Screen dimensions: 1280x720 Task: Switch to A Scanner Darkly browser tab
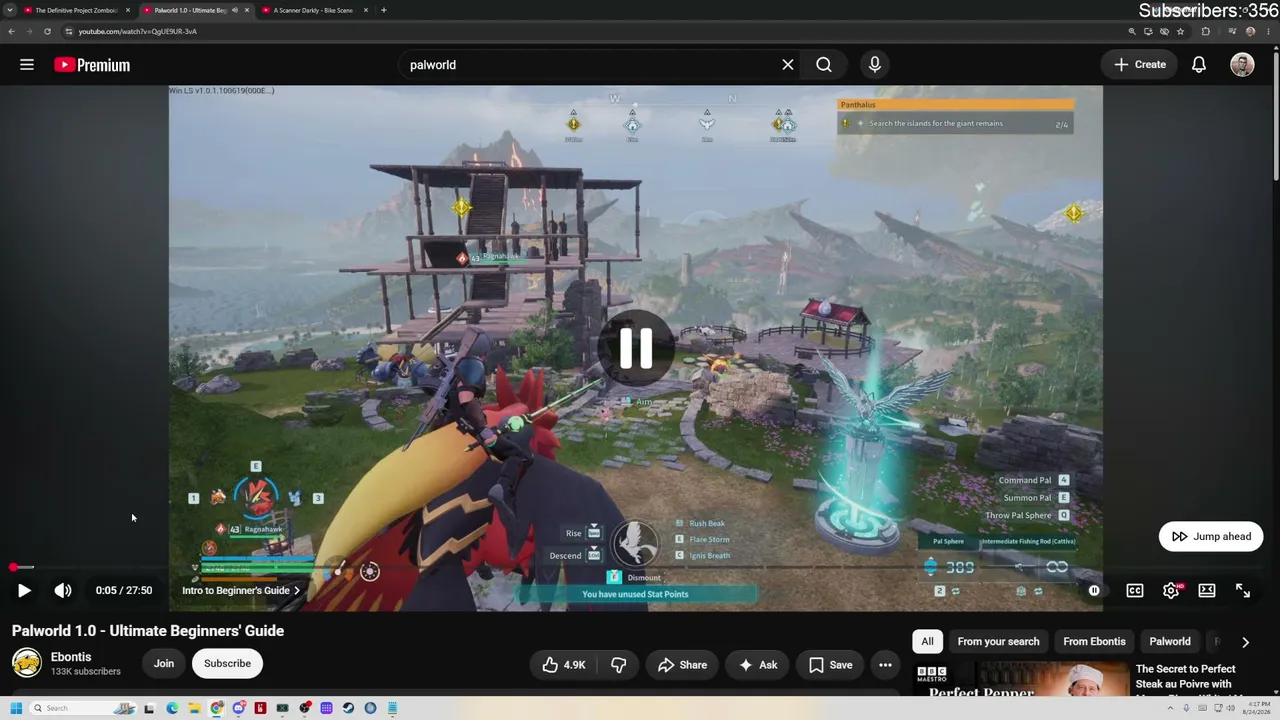click(x=313, y=10)
